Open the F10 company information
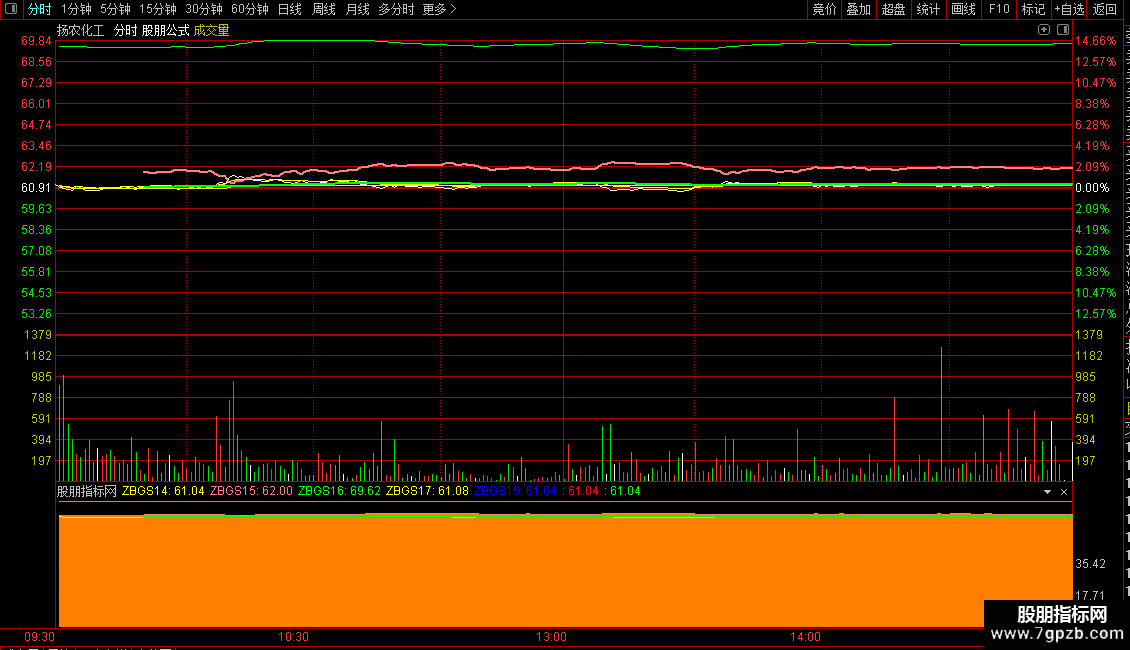The width and height of the screenshot is (1130, 650). coord(999,9)
